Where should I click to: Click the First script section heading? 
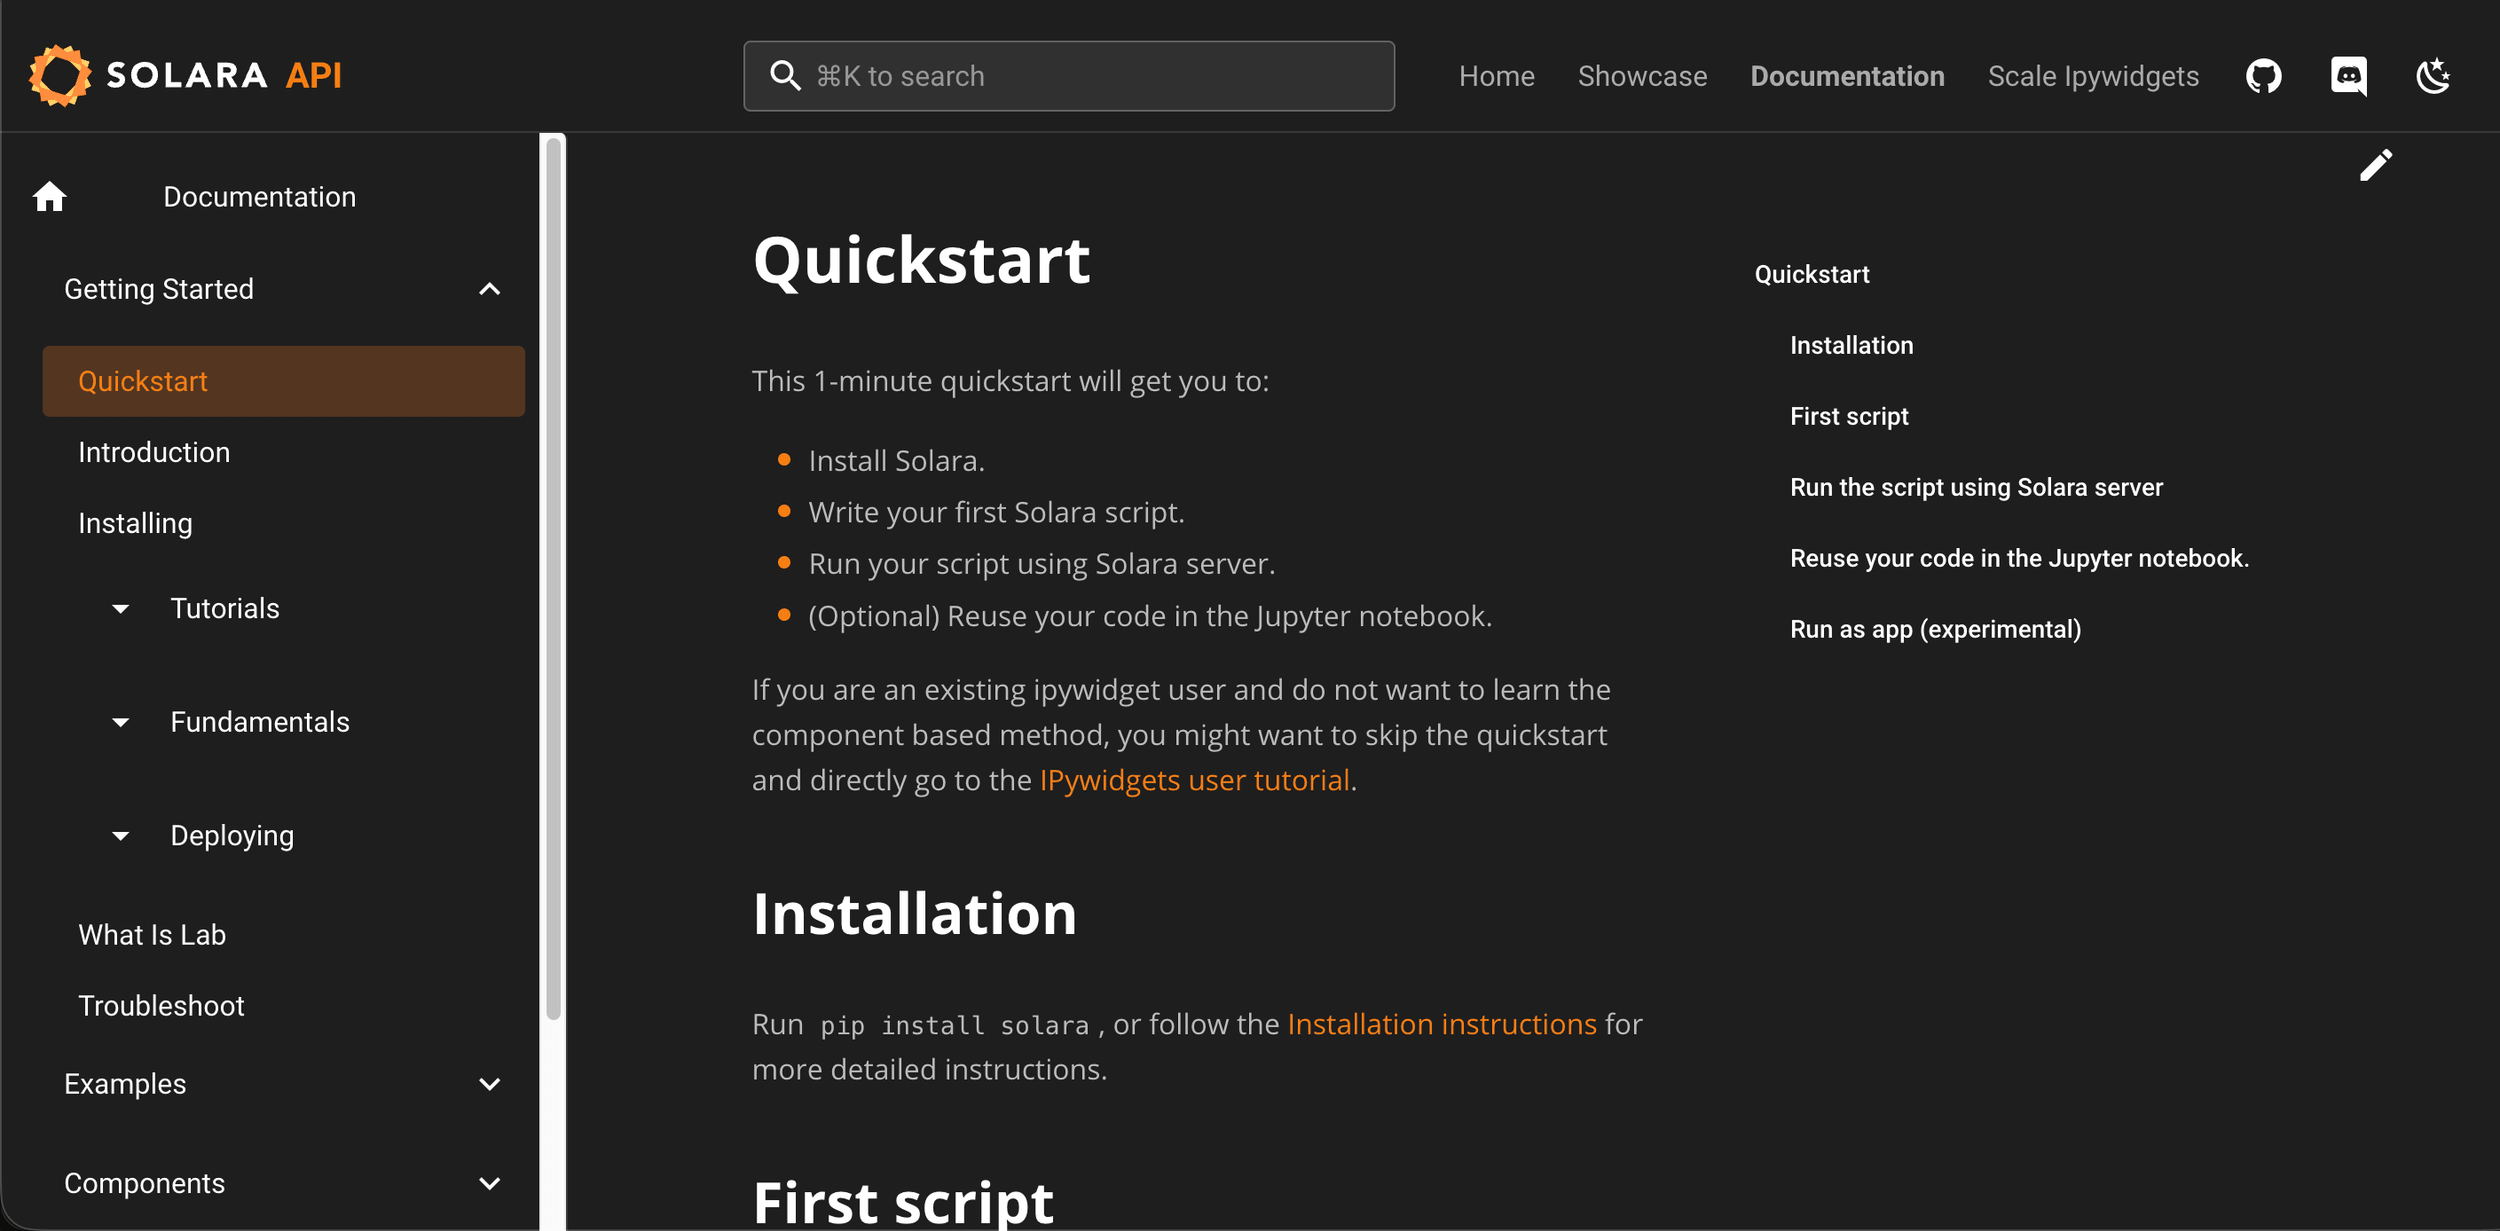[x=903, y=1202]
